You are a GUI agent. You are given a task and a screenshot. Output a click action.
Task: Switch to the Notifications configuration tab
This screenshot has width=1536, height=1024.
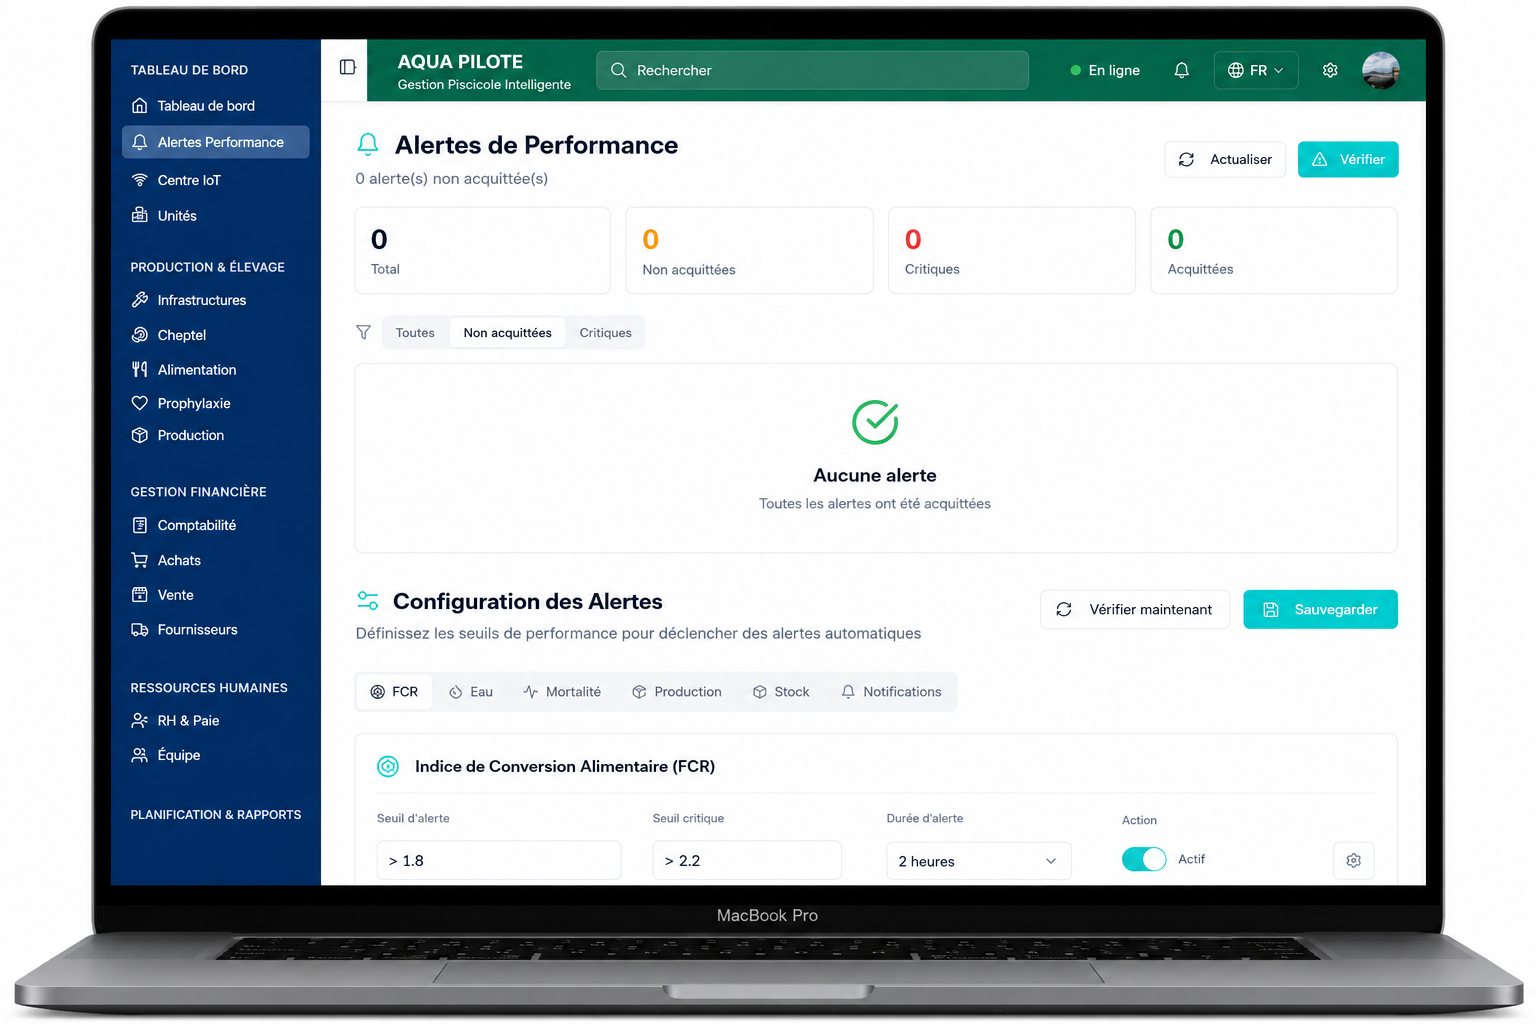click(x=891, y=692)
